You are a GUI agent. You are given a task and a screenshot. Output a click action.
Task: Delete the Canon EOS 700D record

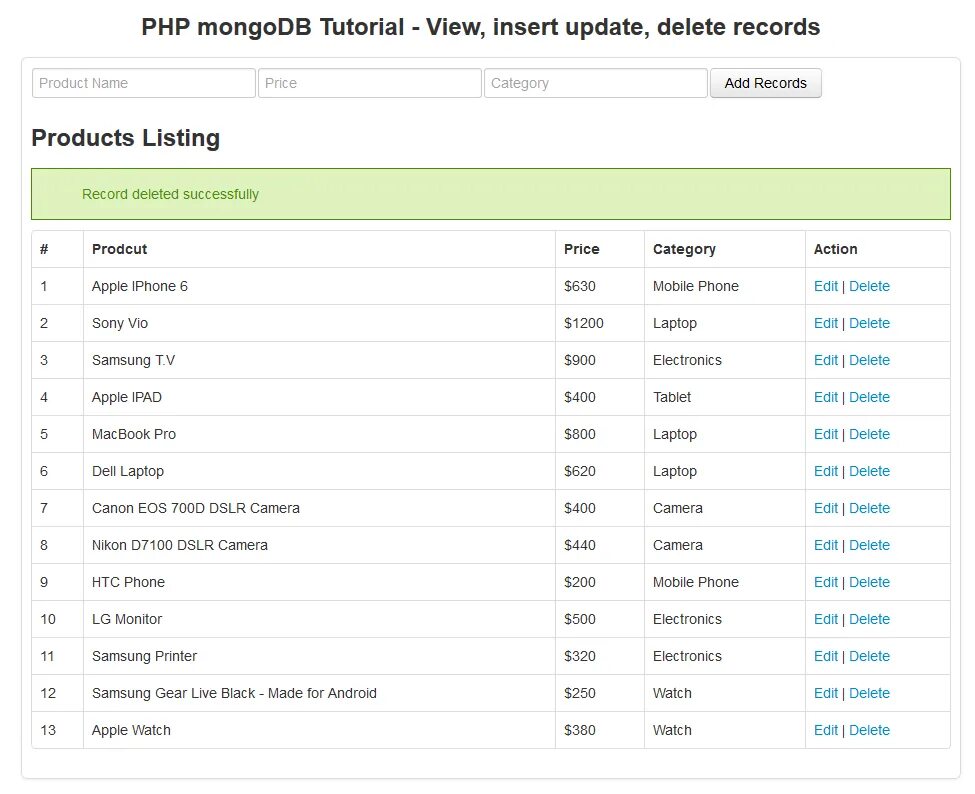869,508
